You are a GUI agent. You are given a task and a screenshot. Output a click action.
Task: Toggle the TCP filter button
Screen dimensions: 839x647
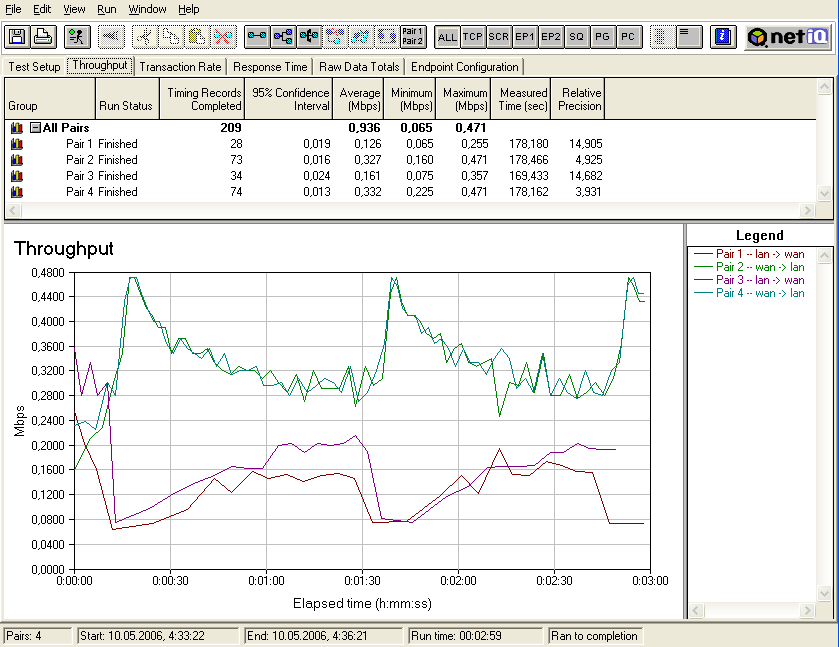473,37
